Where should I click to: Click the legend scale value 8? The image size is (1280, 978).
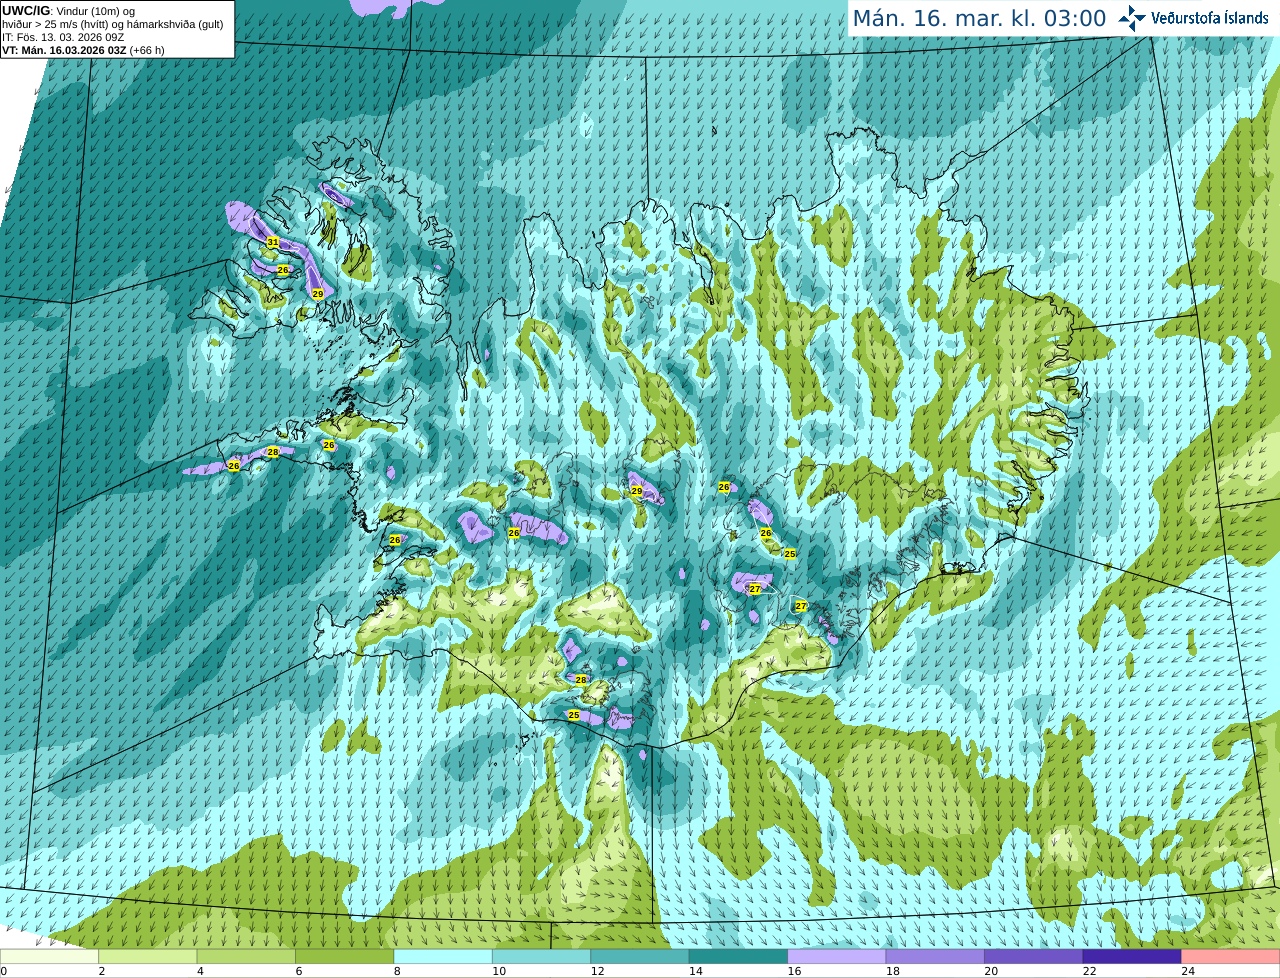[x=397, y=971]
